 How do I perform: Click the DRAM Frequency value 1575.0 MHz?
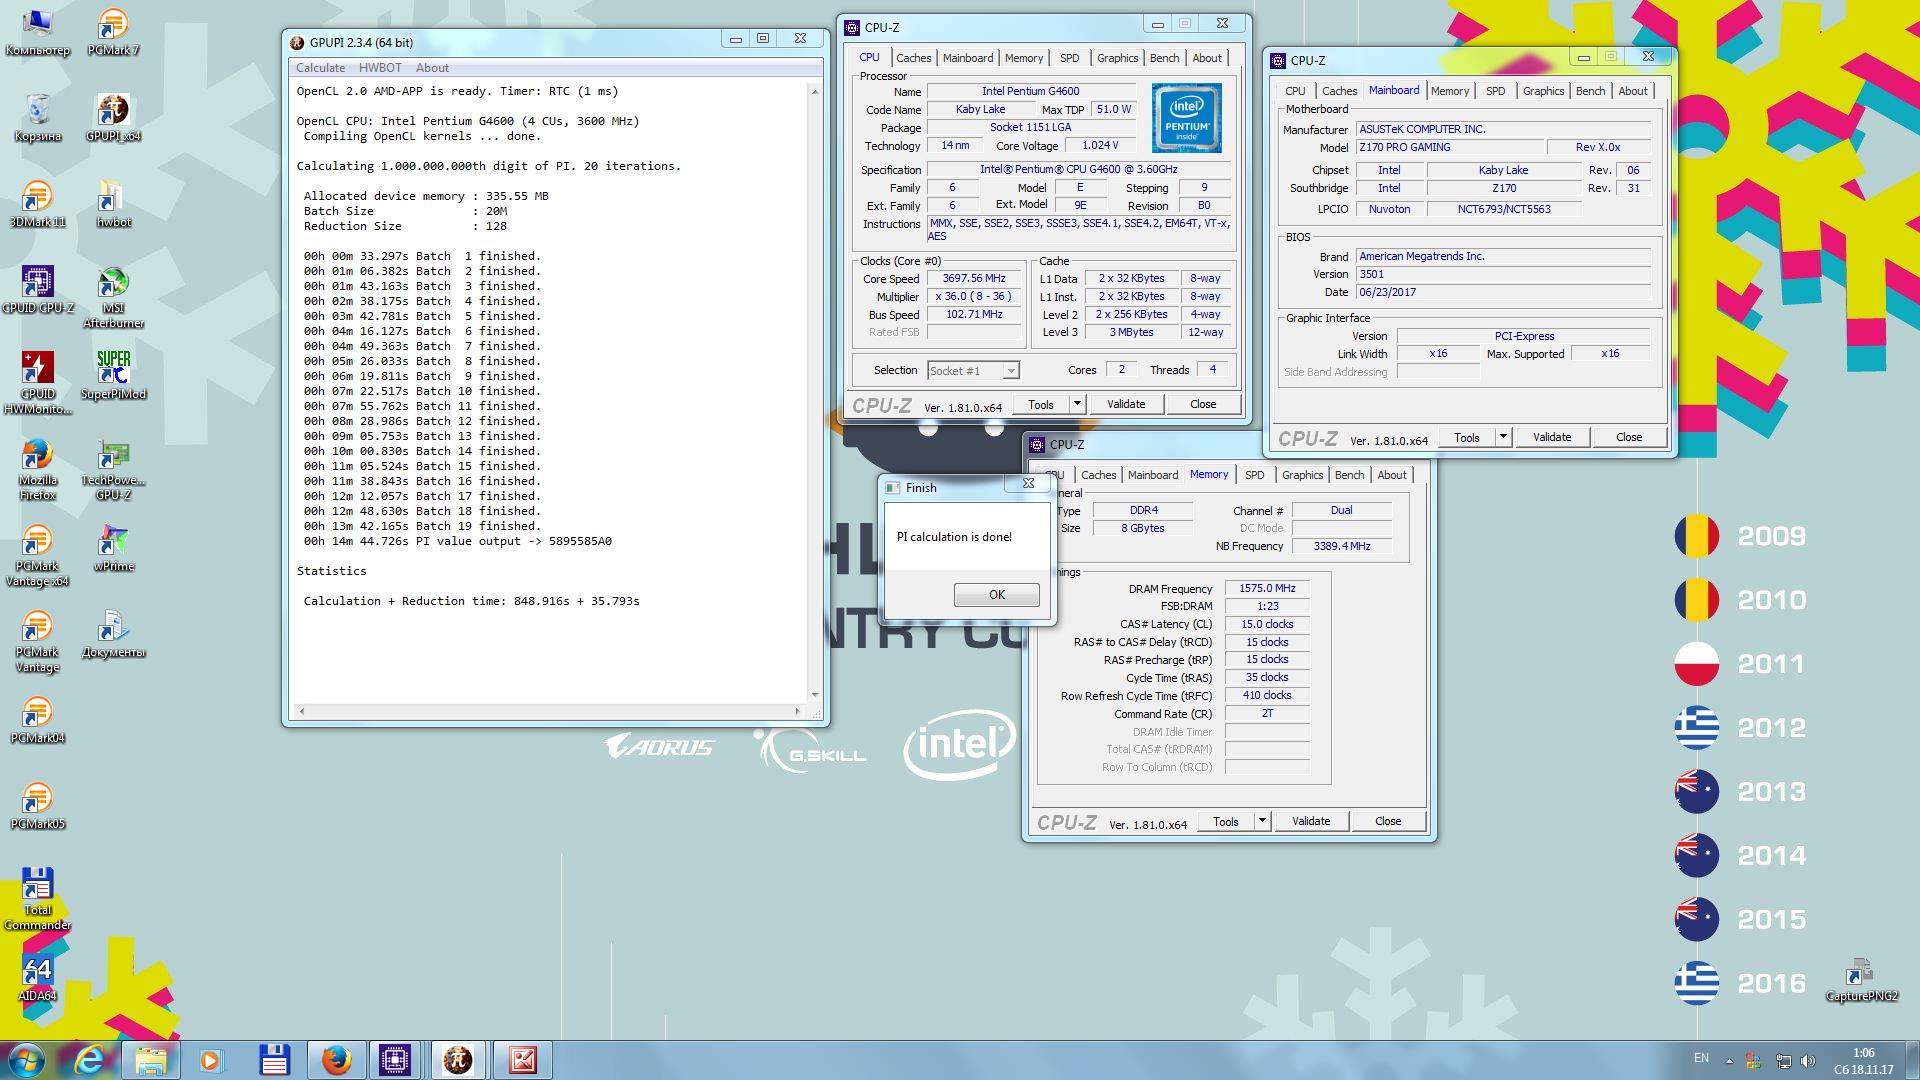(x=1267, y=589)
